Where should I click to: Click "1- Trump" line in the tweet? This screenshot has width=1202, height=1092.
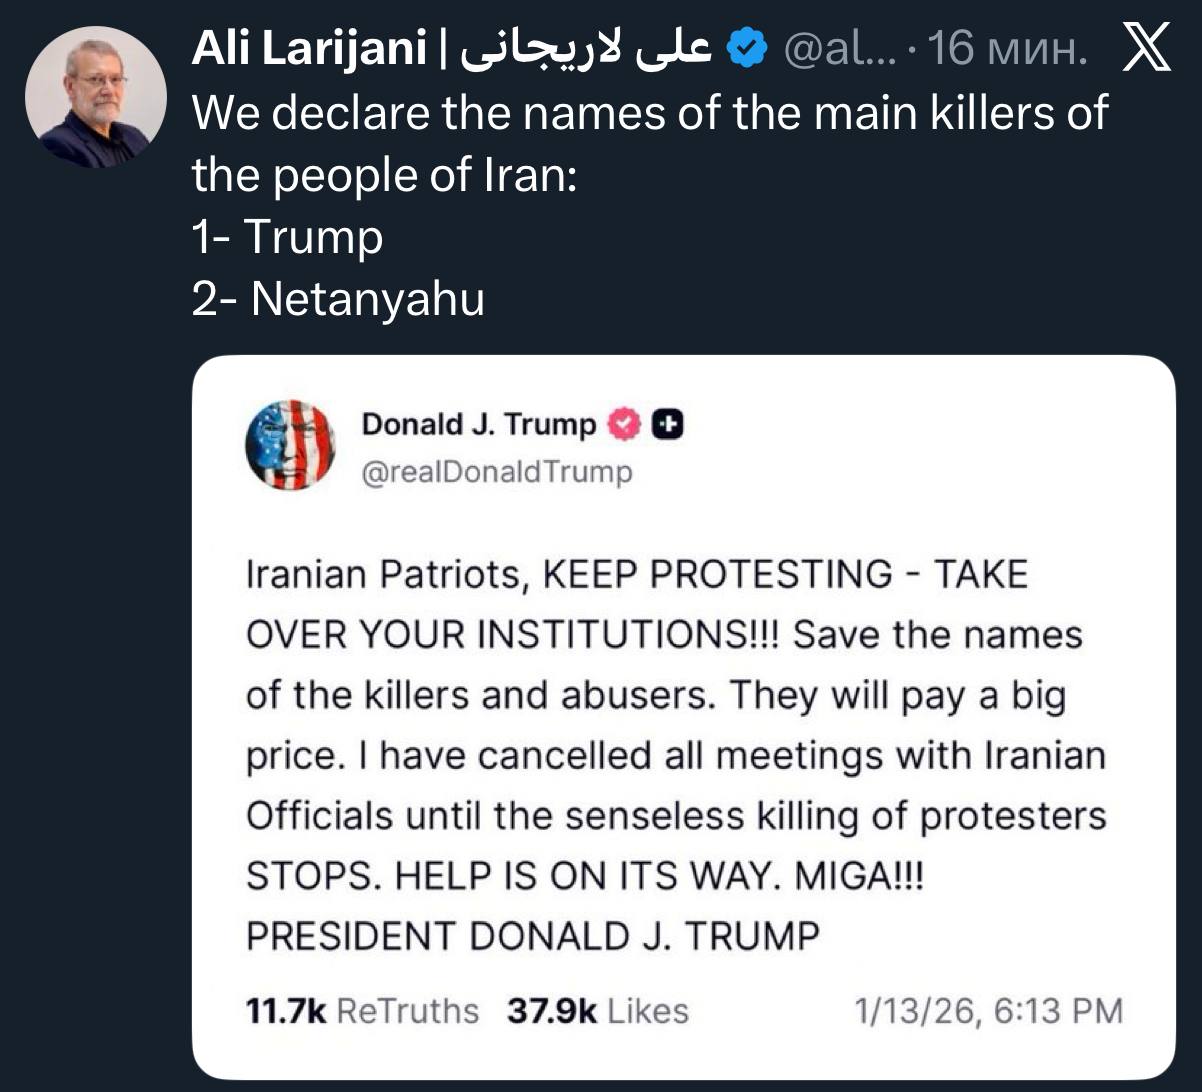point(287,237)
